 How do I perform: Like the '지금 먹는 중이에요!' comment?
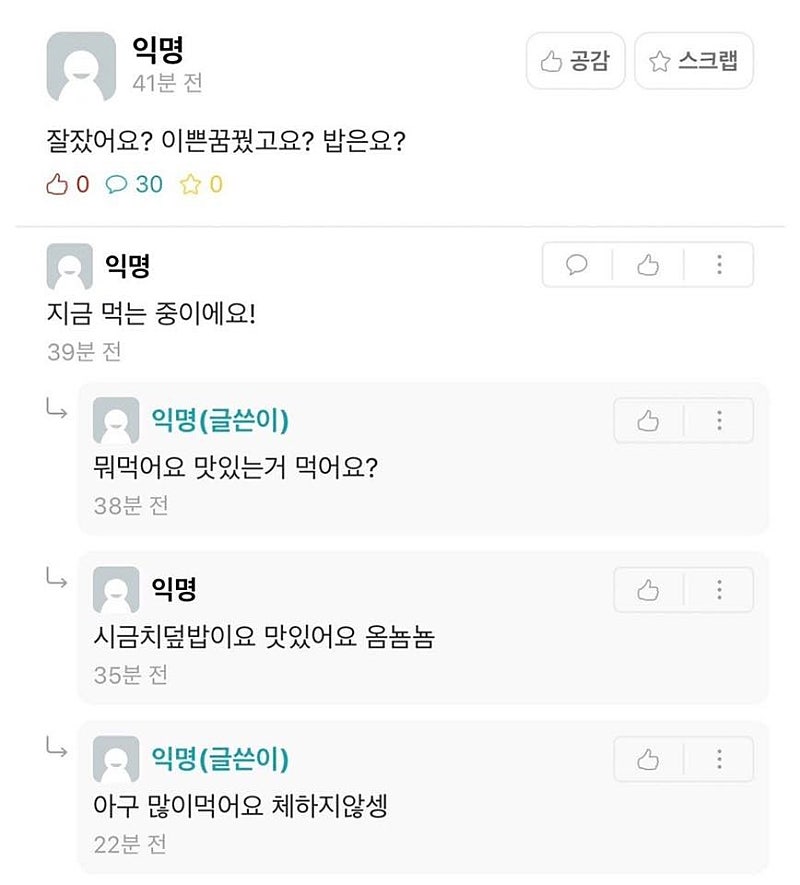pyautogui.click(x=648, y=265)
